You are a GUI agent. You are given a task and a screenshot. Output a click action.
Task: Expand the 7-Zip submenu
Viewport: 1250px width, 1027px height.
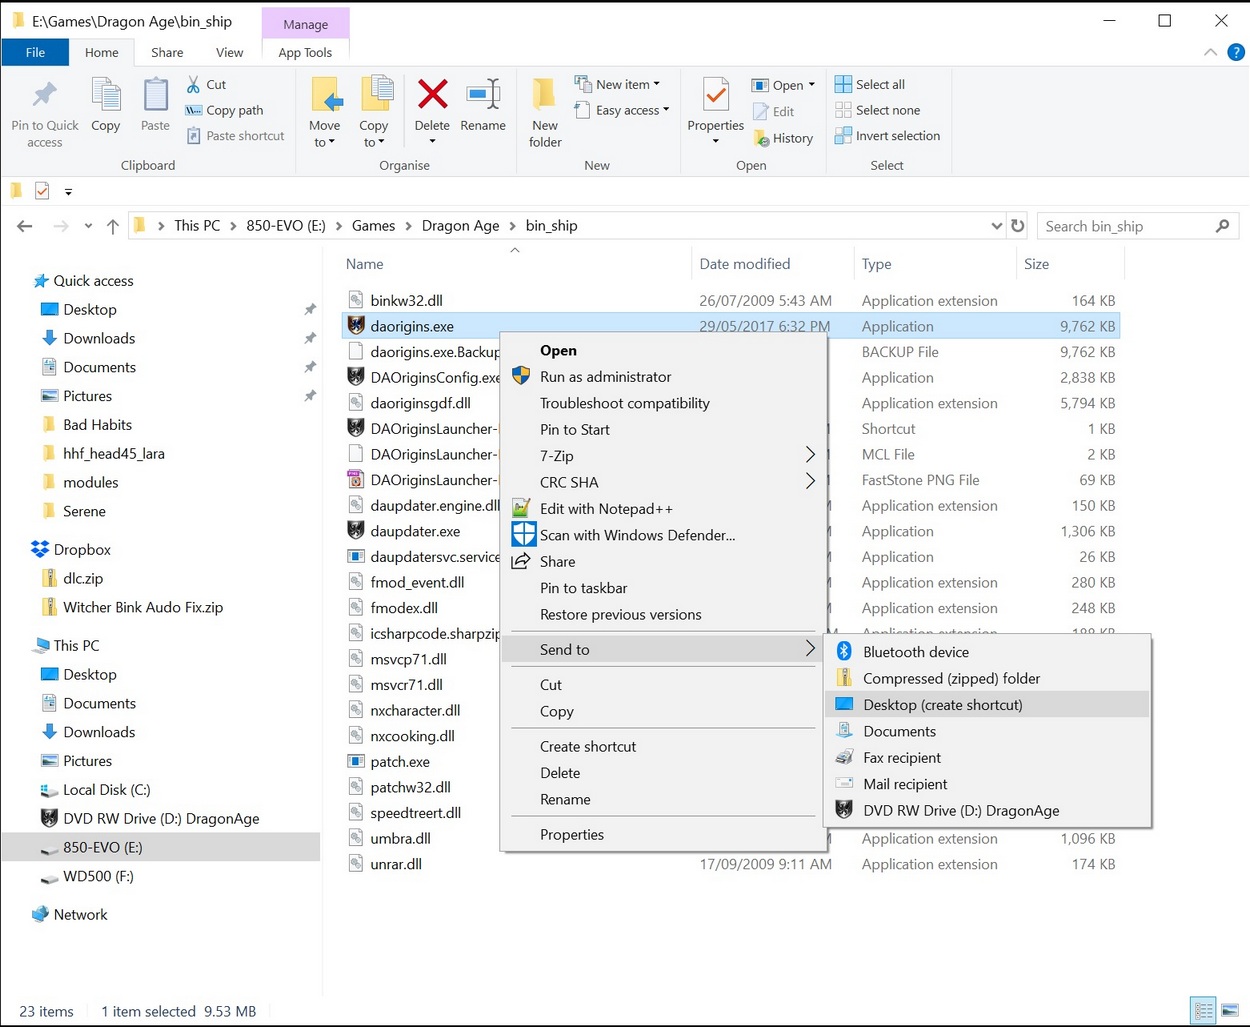664,455
